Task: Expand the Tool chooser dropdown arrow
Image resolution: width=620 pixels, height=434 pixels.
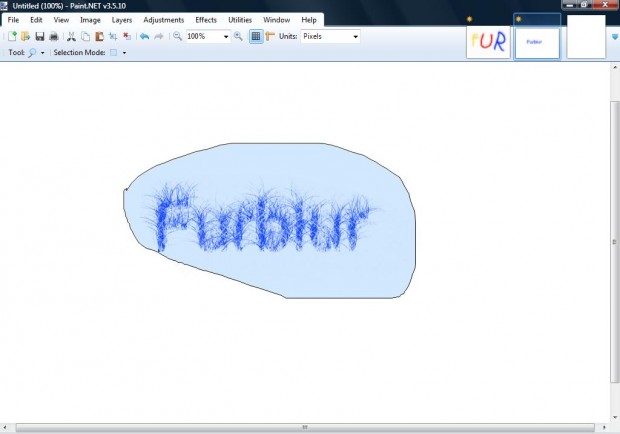Action: (42, 53)
